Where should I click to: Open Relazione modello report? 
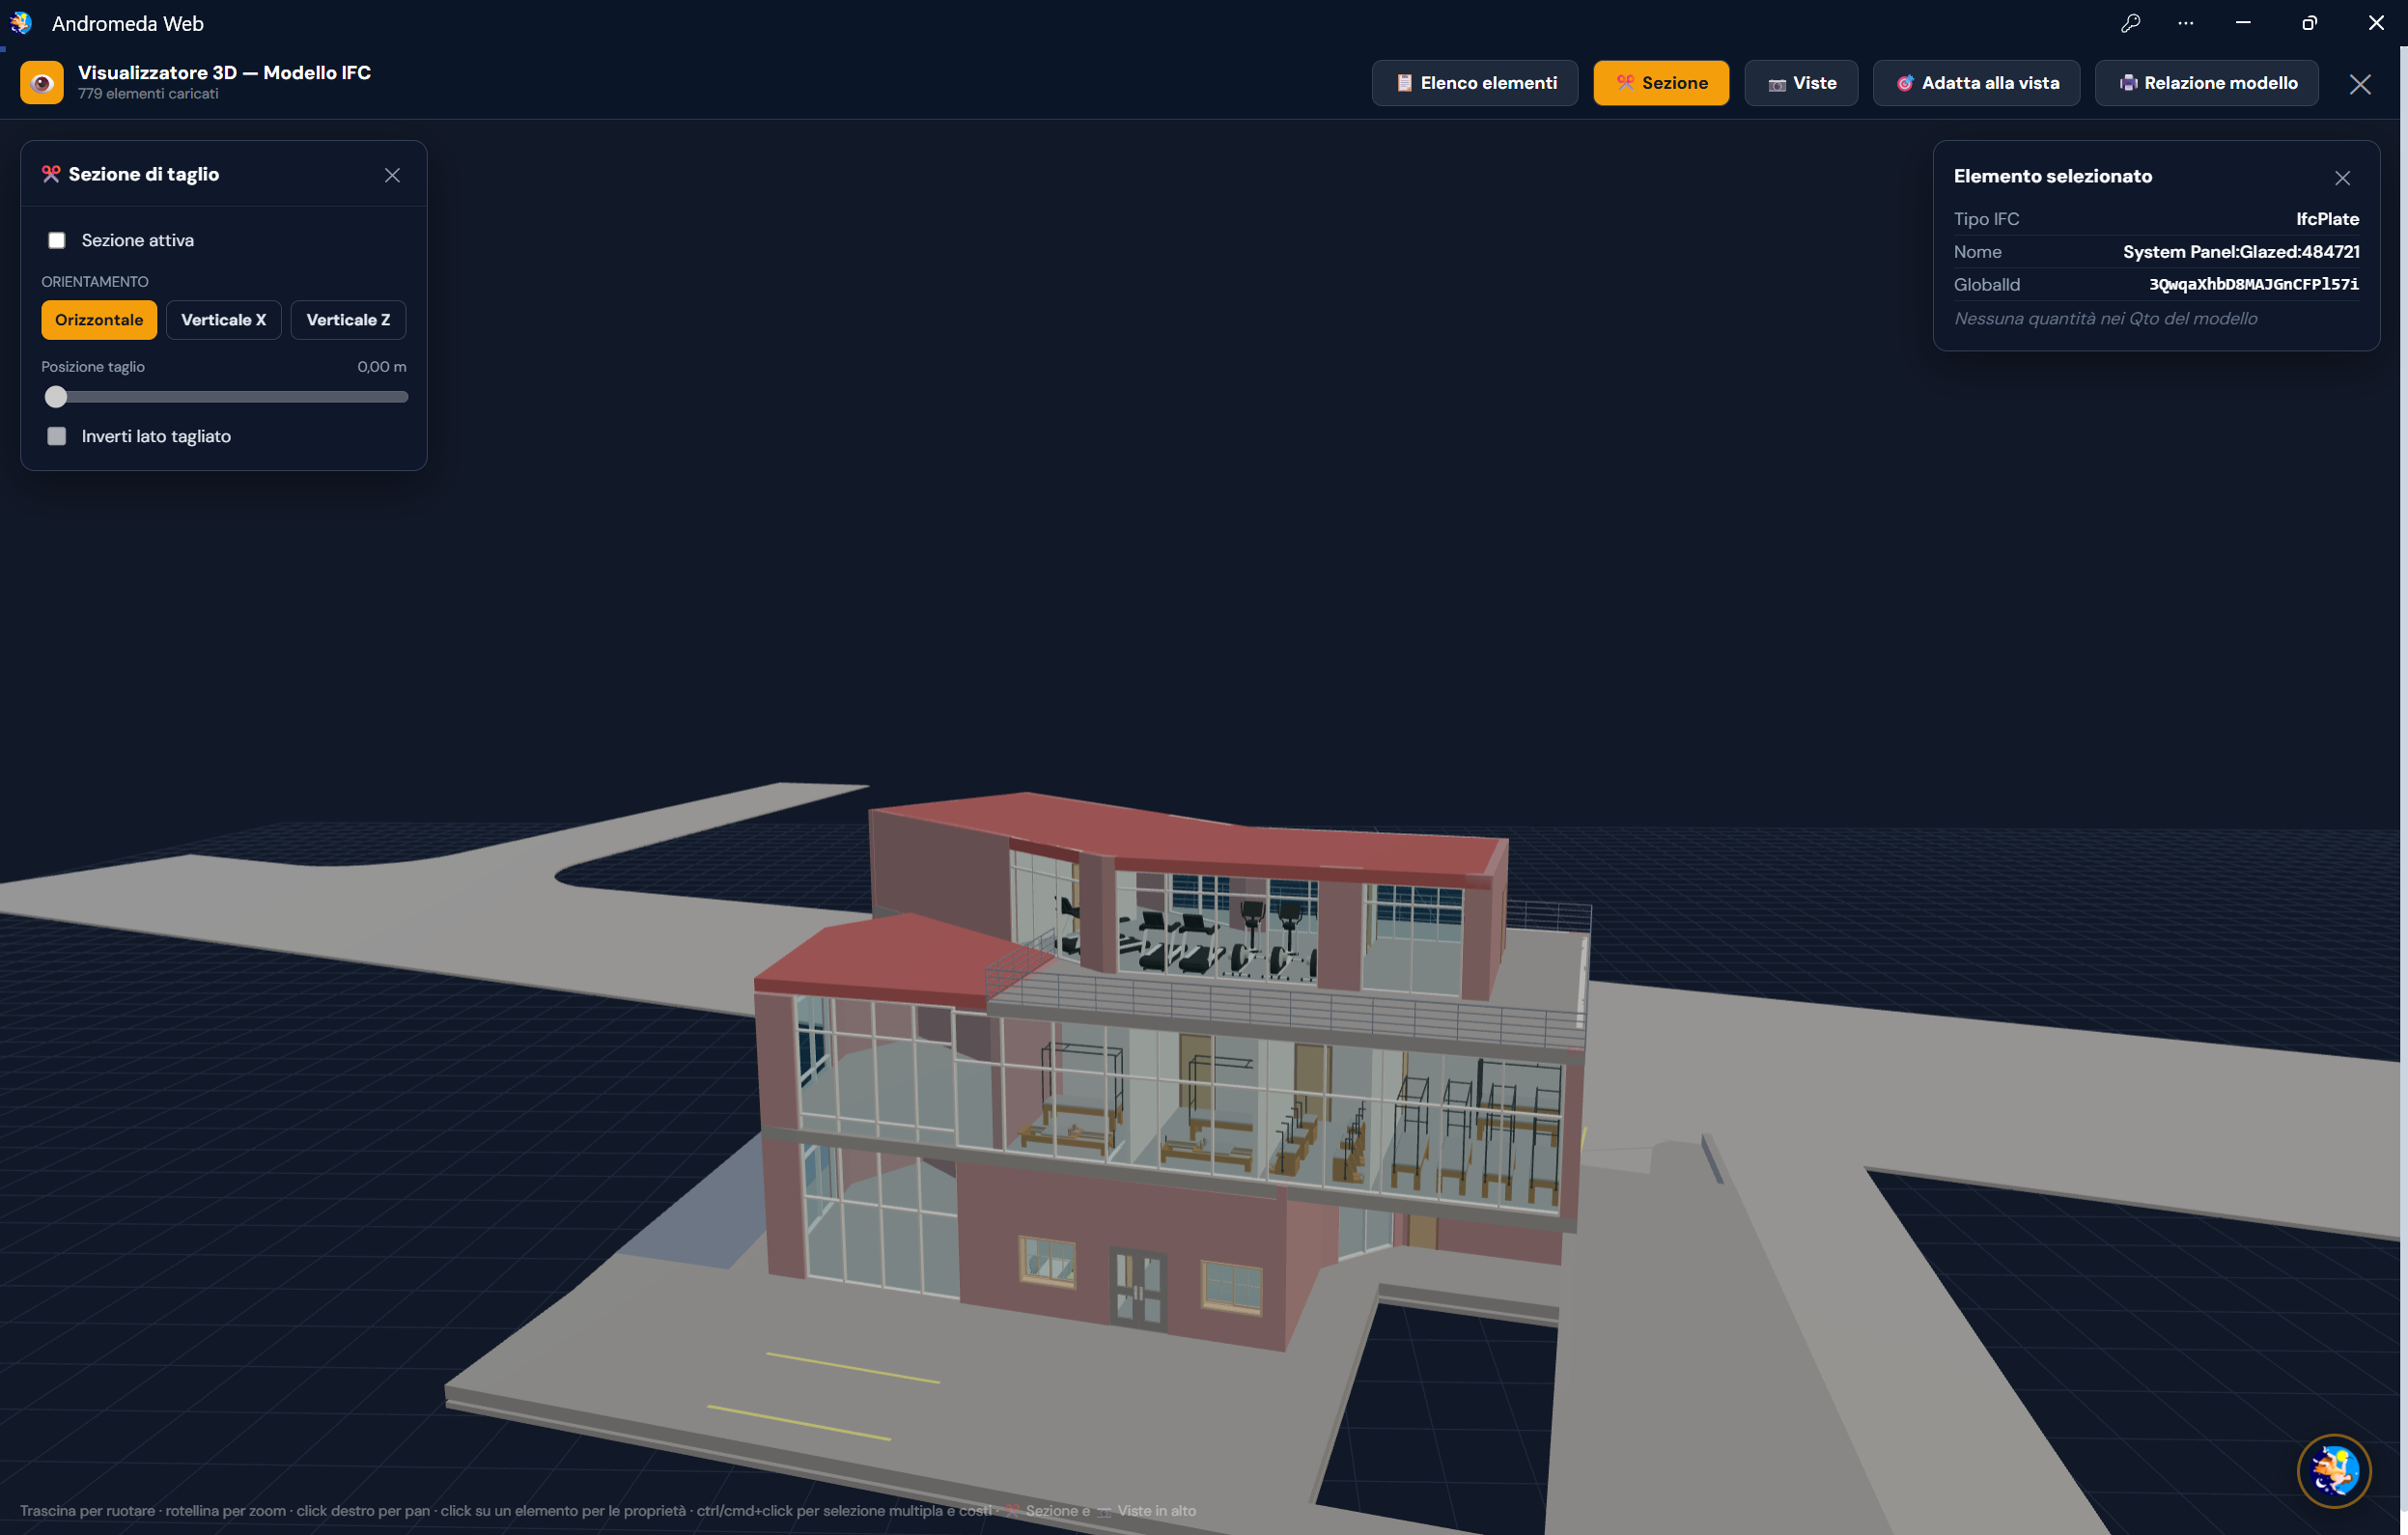pos(2206,83)
